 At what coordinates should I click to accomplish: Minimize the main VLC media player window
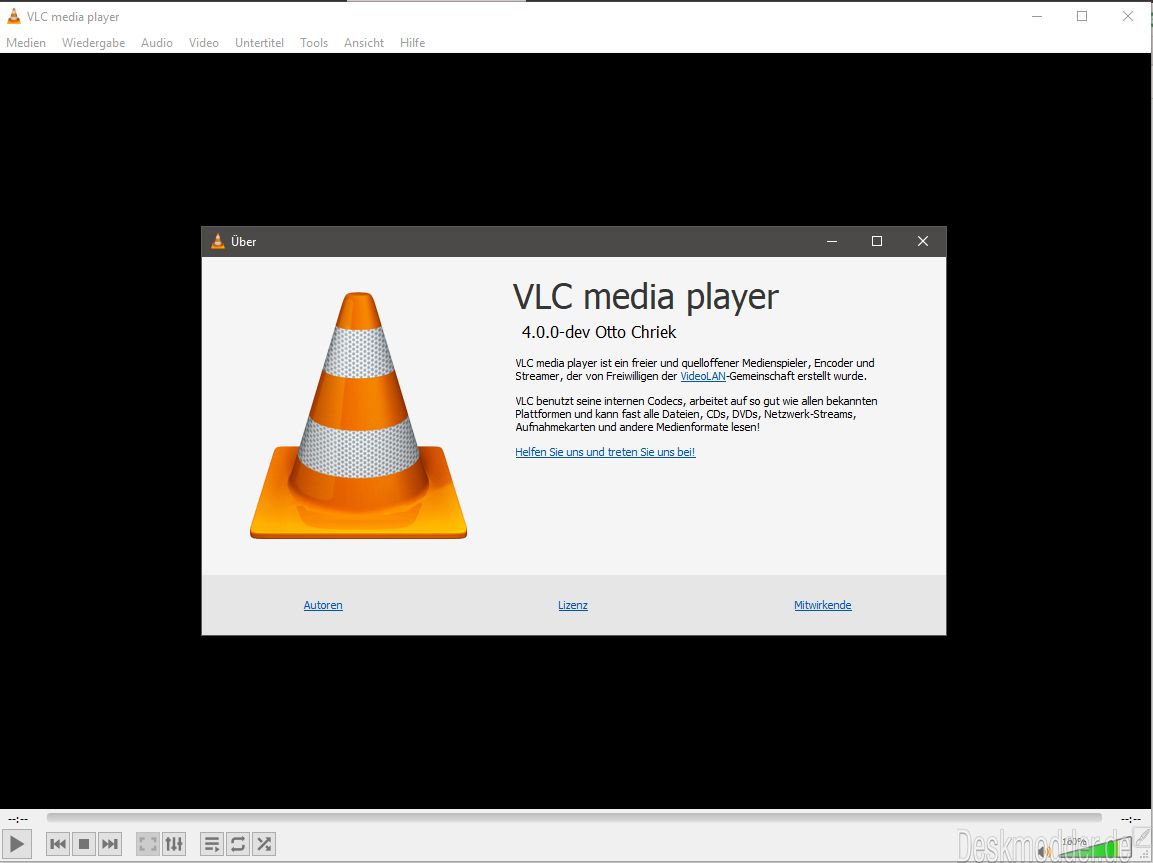[1037, 16]
